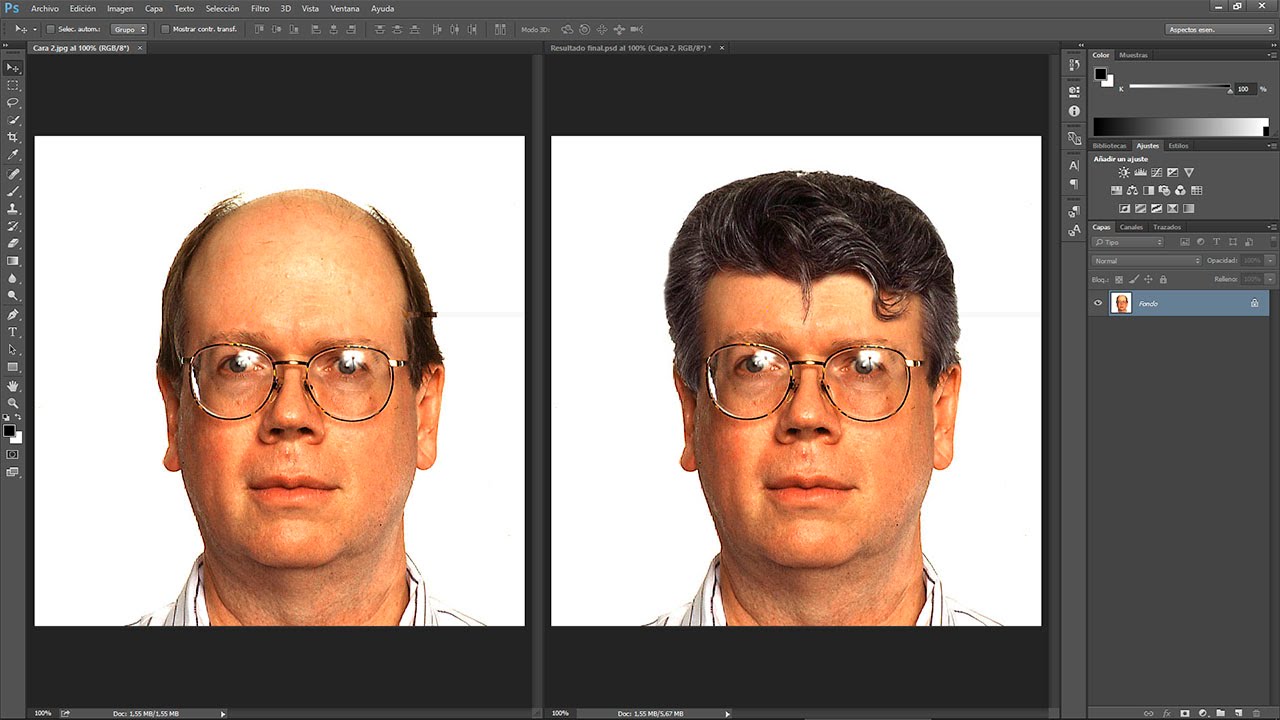Click the K value input field
This screenshot has width=1280, height=720.
click(x=1244, y=89)
